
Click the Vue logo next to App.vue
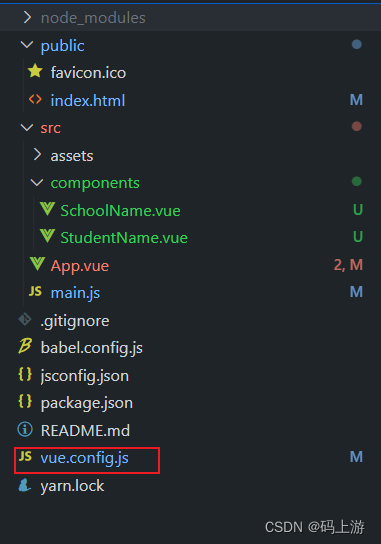click(x=37, y=264)
